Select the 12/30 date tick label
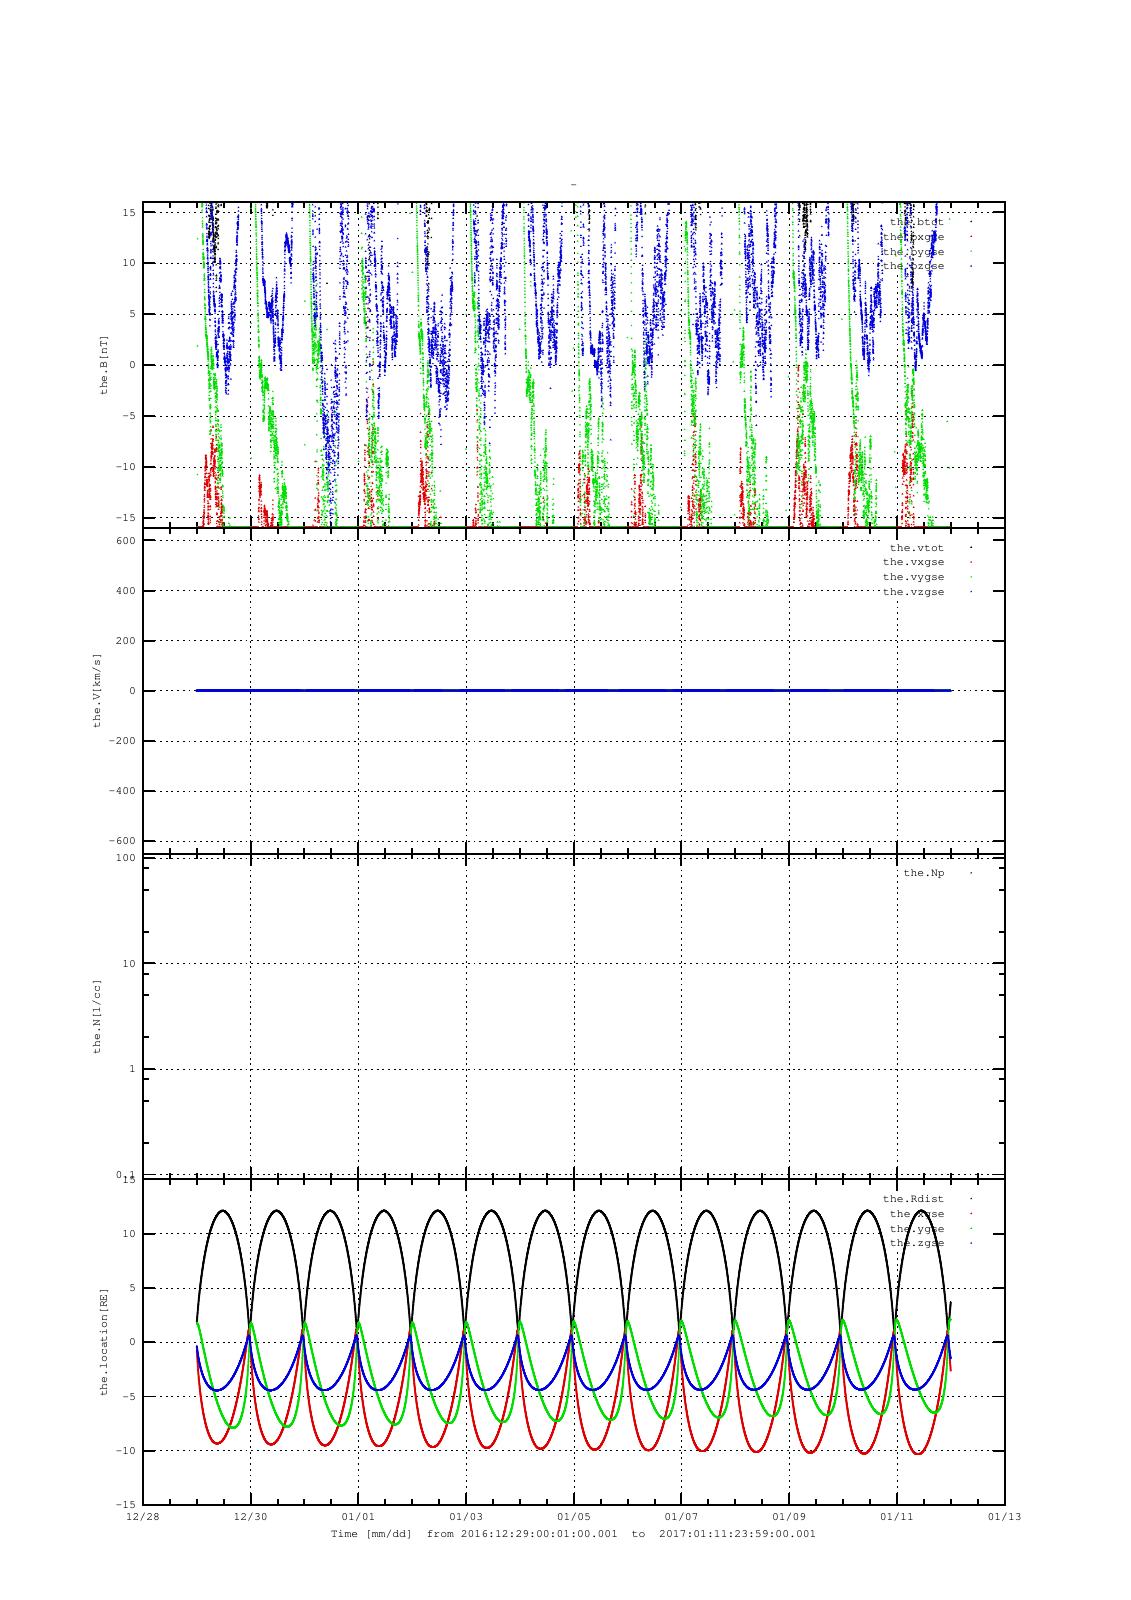 pyautogui.click(x=250, y=1516)
